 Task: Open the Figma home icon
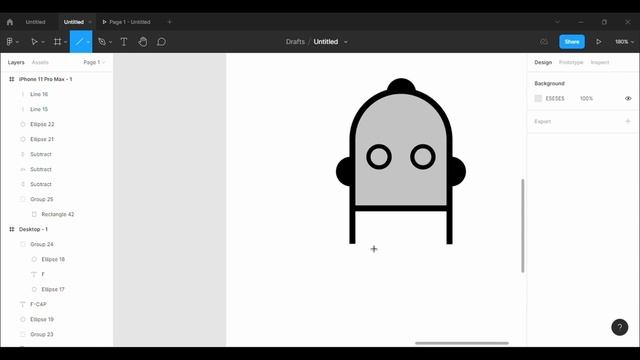[x=10, y=22]
